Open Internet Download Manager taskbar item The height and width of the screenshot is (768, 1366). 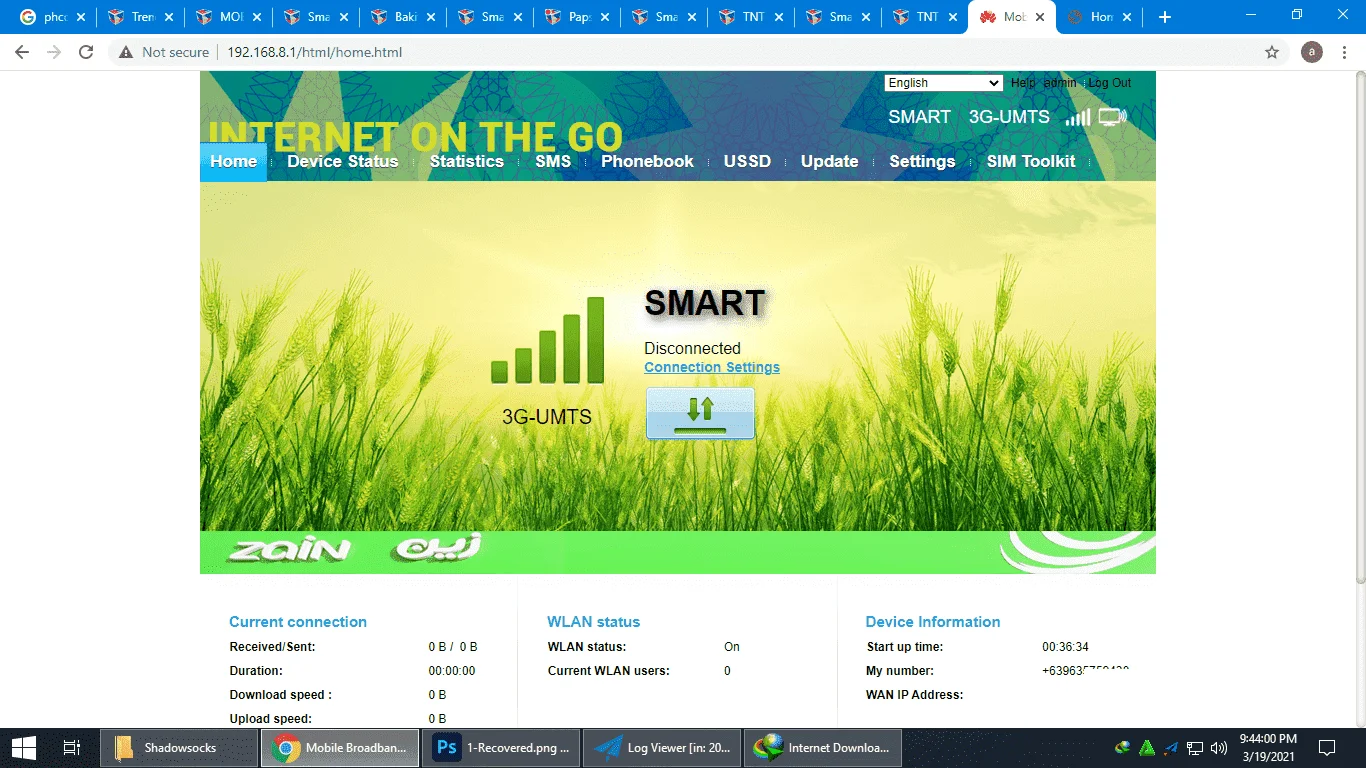(x=823, y=747)
